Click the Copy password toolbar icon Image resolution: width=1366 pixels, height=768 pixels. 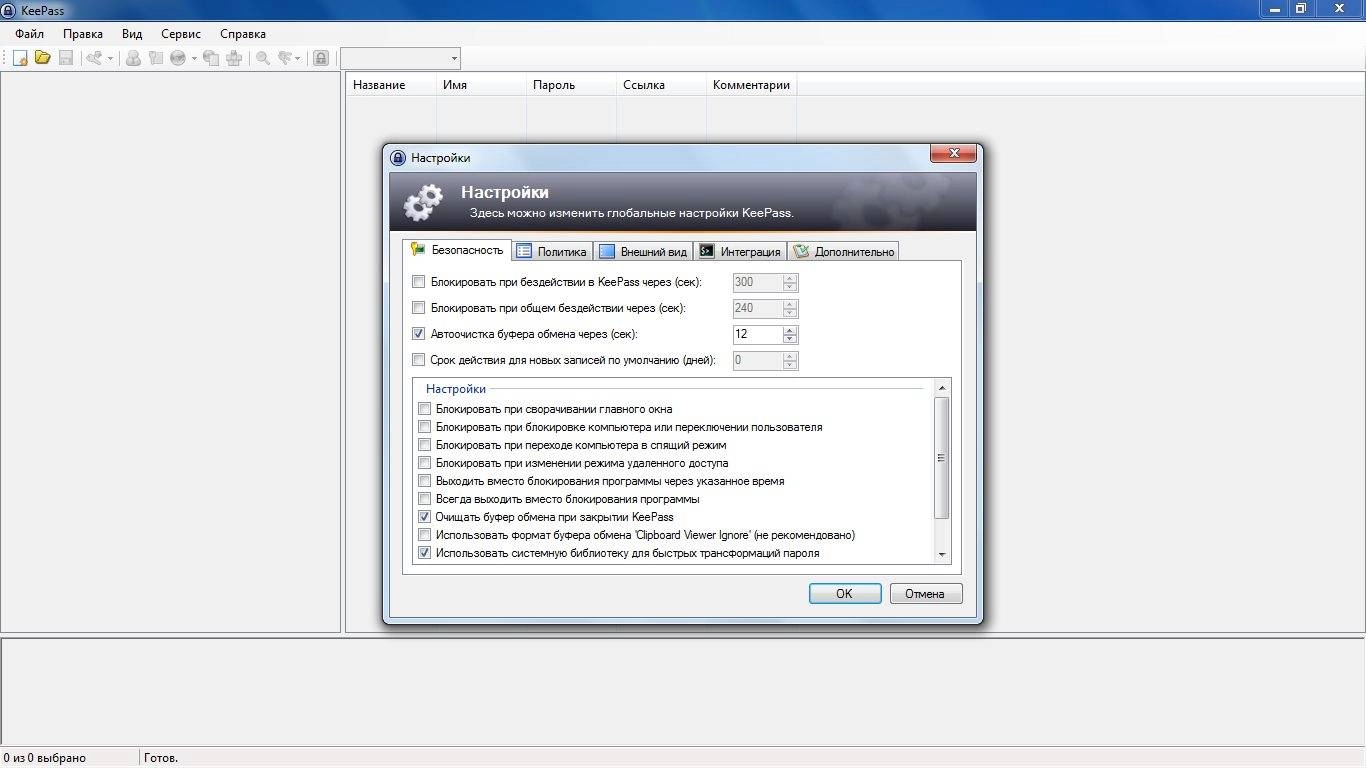coord(156,58)
